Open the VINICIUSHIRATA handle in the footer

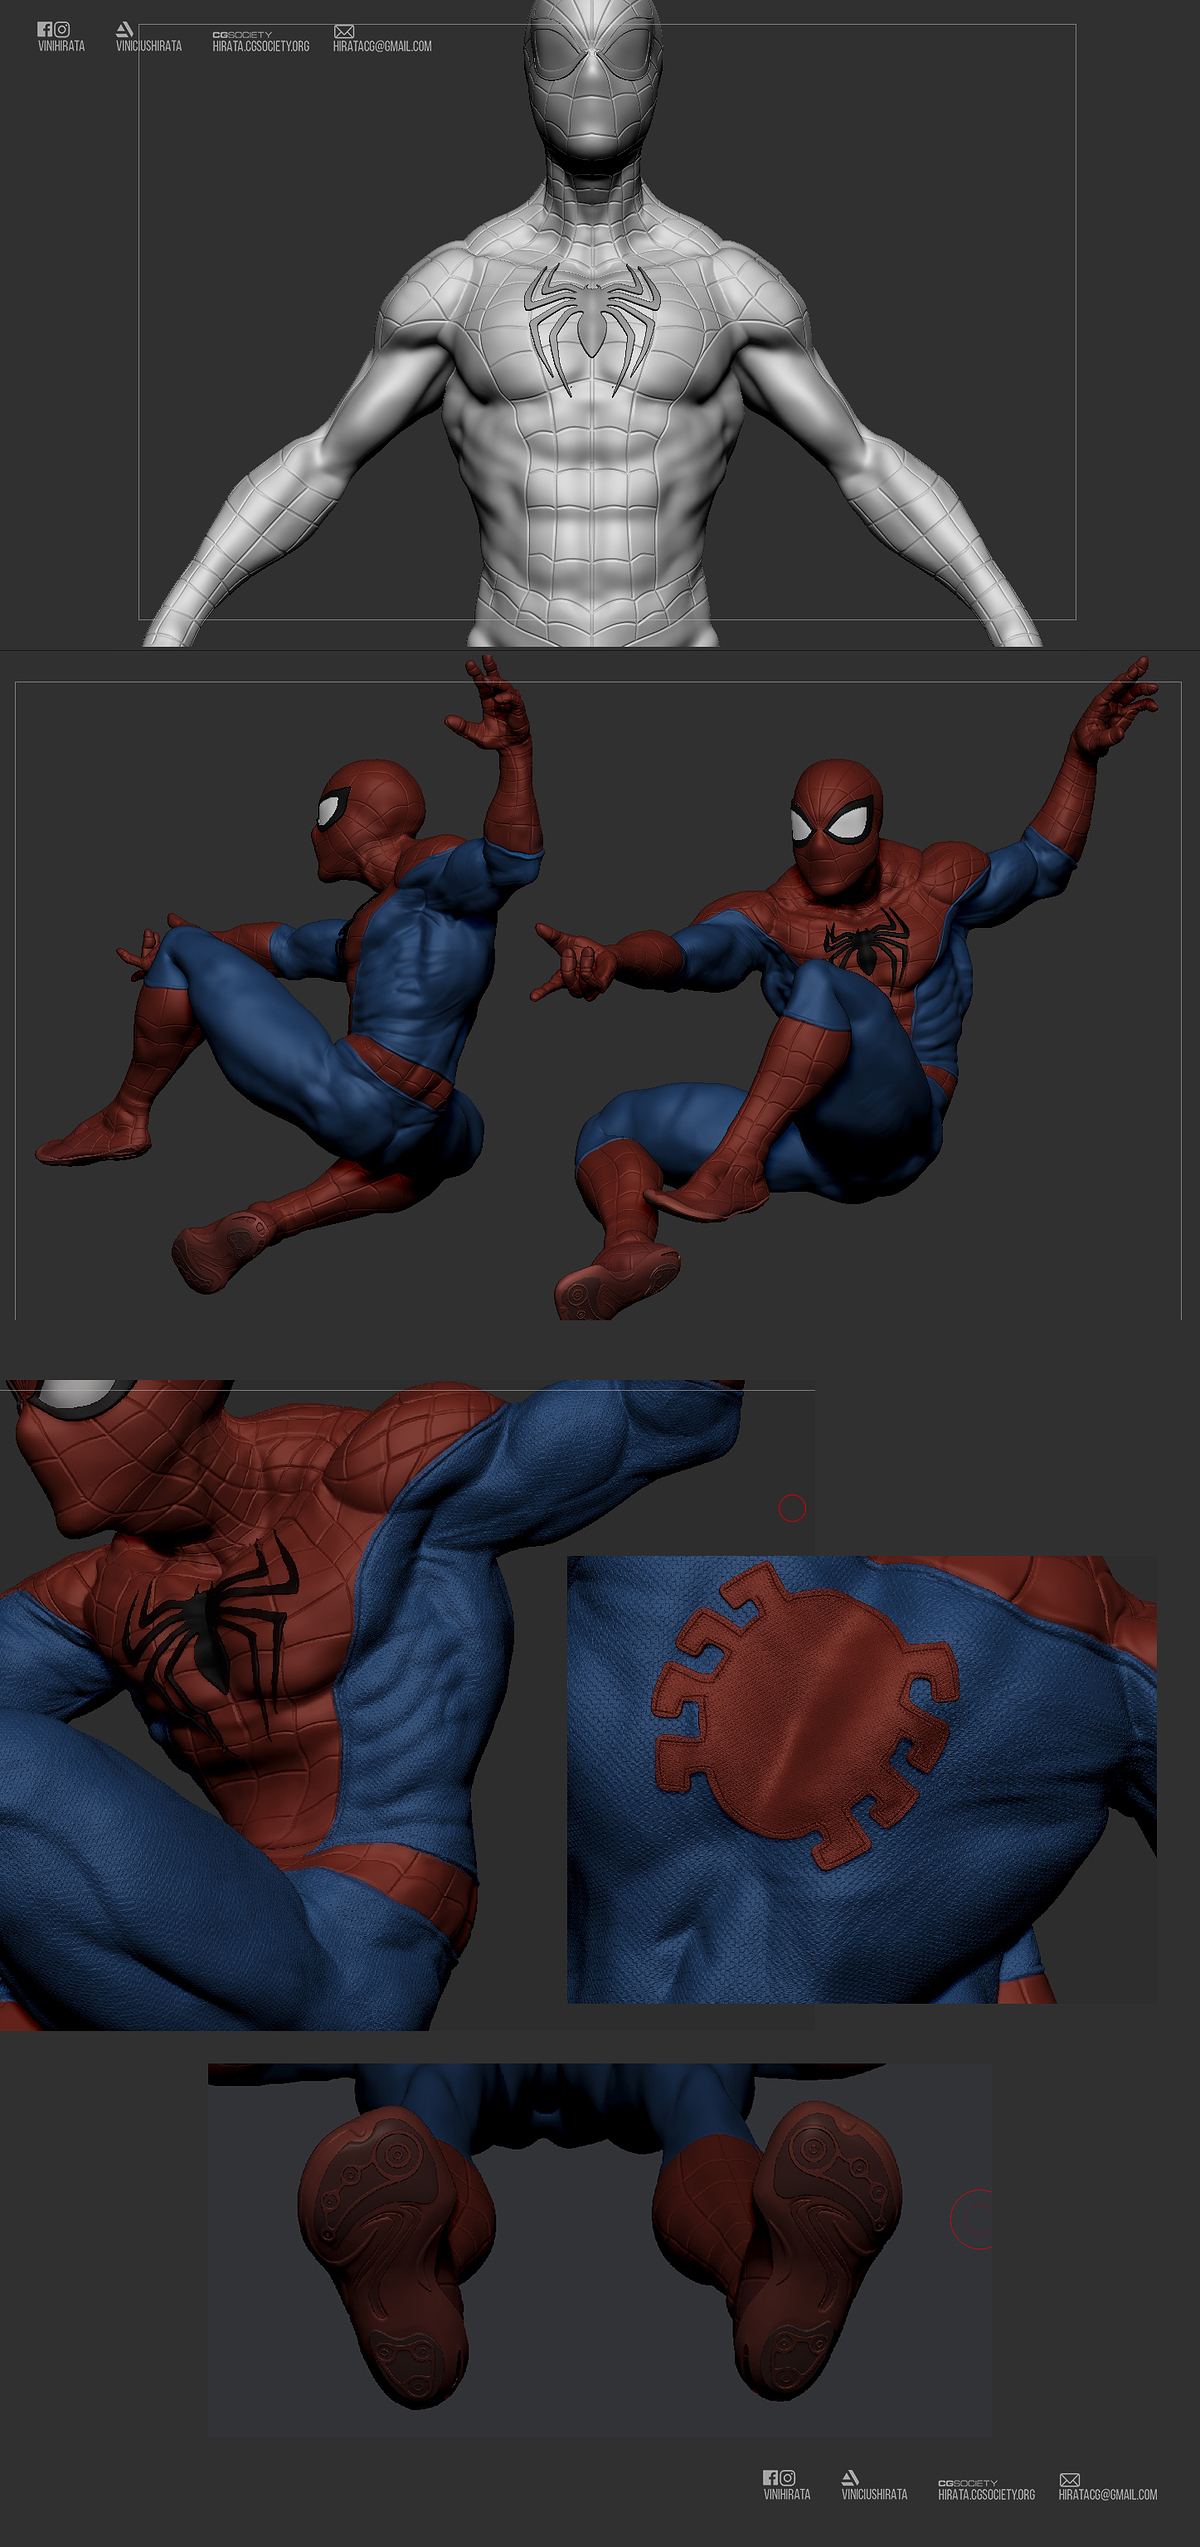[875, 2494]
